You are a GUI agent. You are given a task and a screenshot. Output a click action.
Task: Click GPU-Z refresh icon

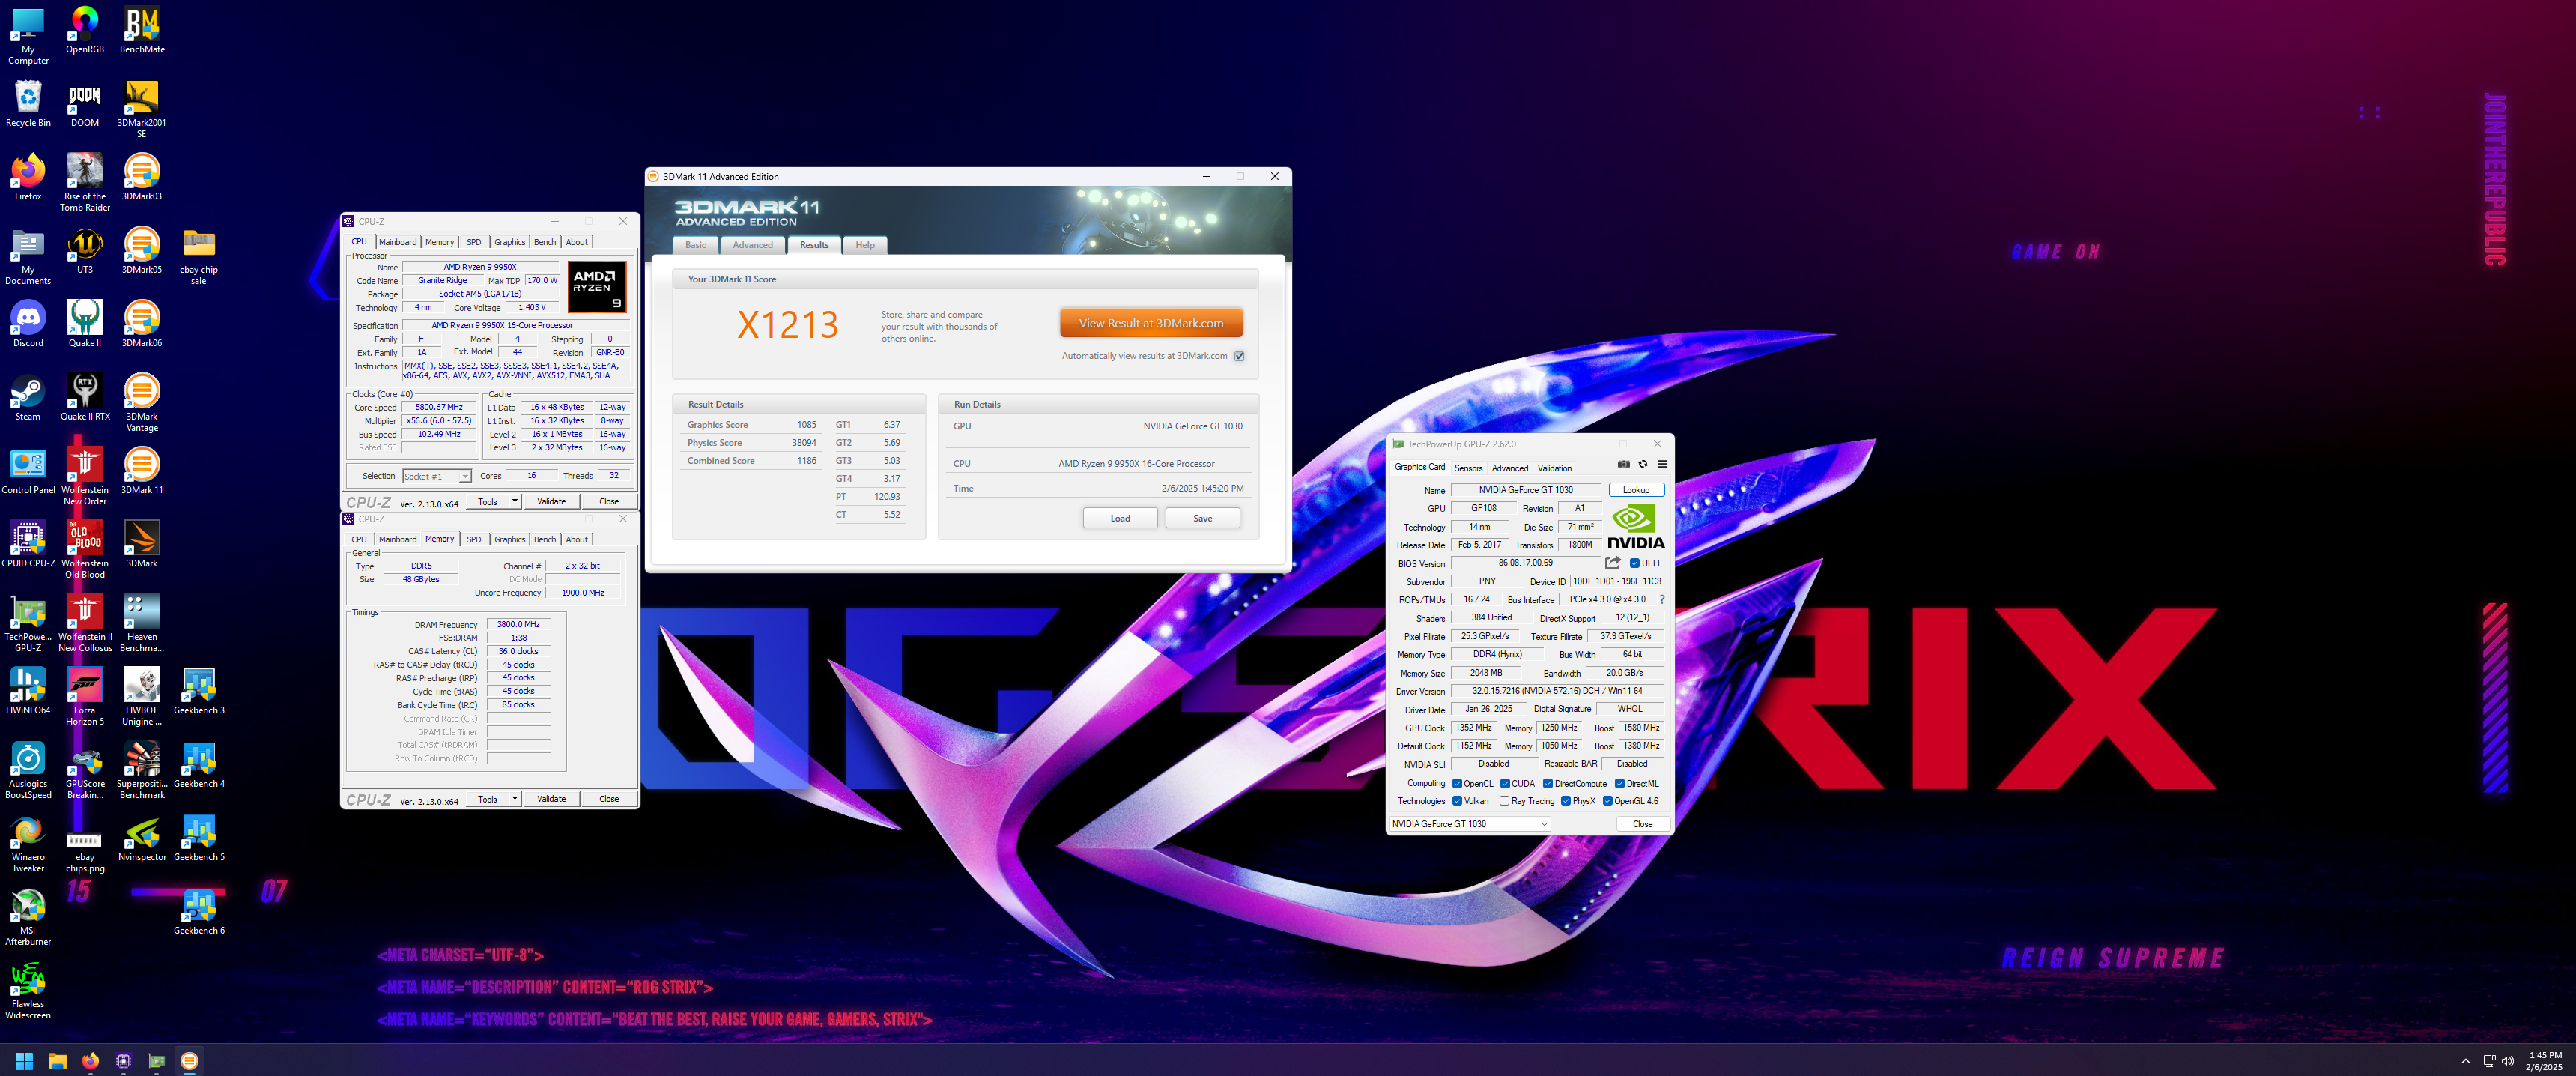tap(1642, 464)
